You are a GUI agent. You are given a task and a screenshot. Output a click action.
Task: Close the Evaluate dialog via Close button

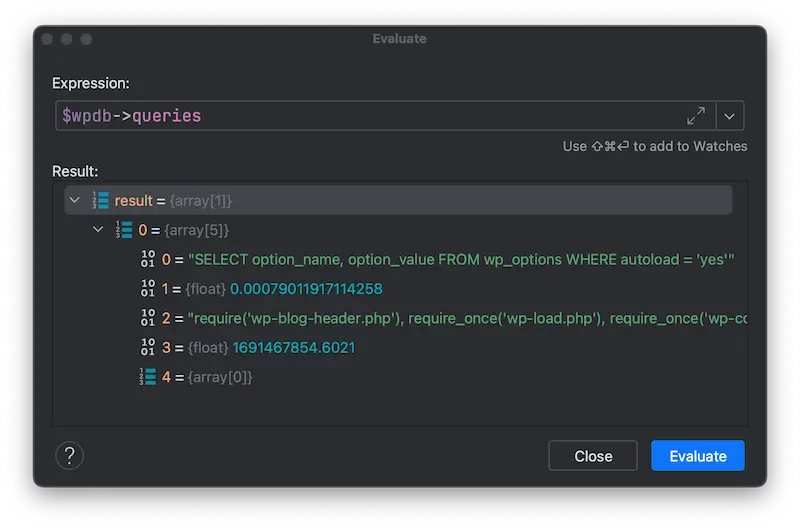tap(592, 455)
